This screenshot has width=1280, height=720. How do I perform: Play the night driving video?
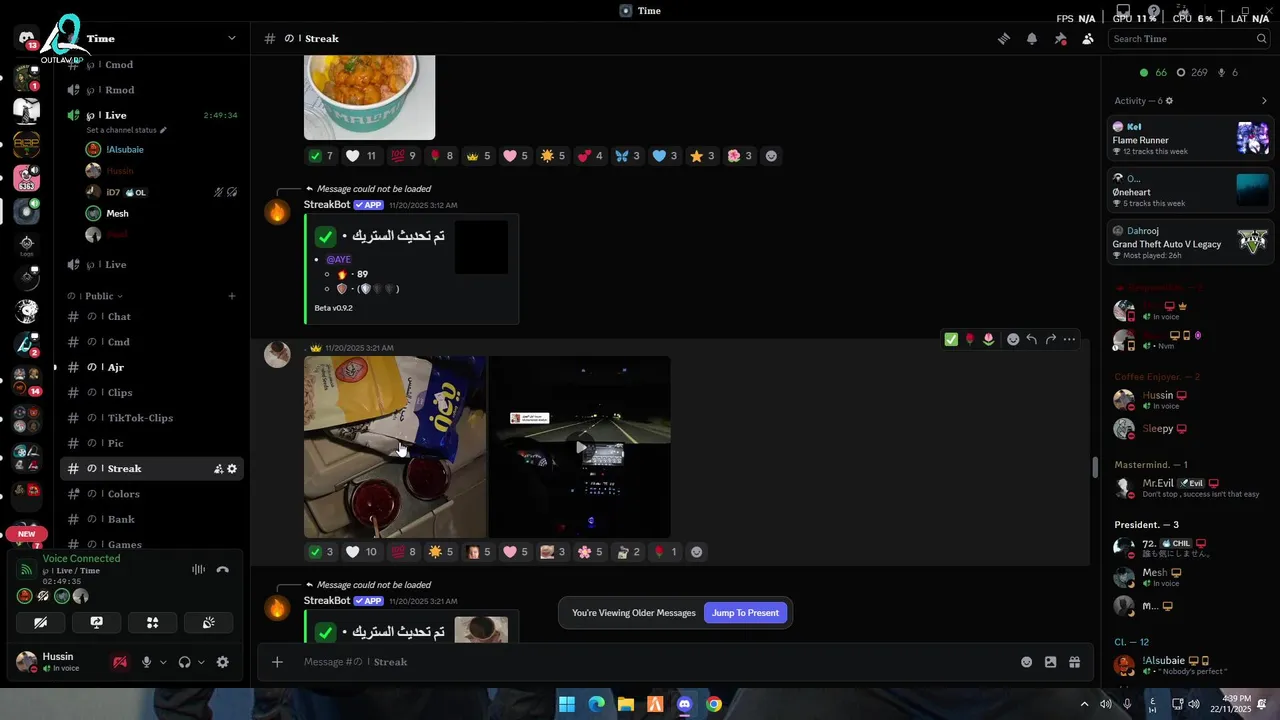pos(580,447)
